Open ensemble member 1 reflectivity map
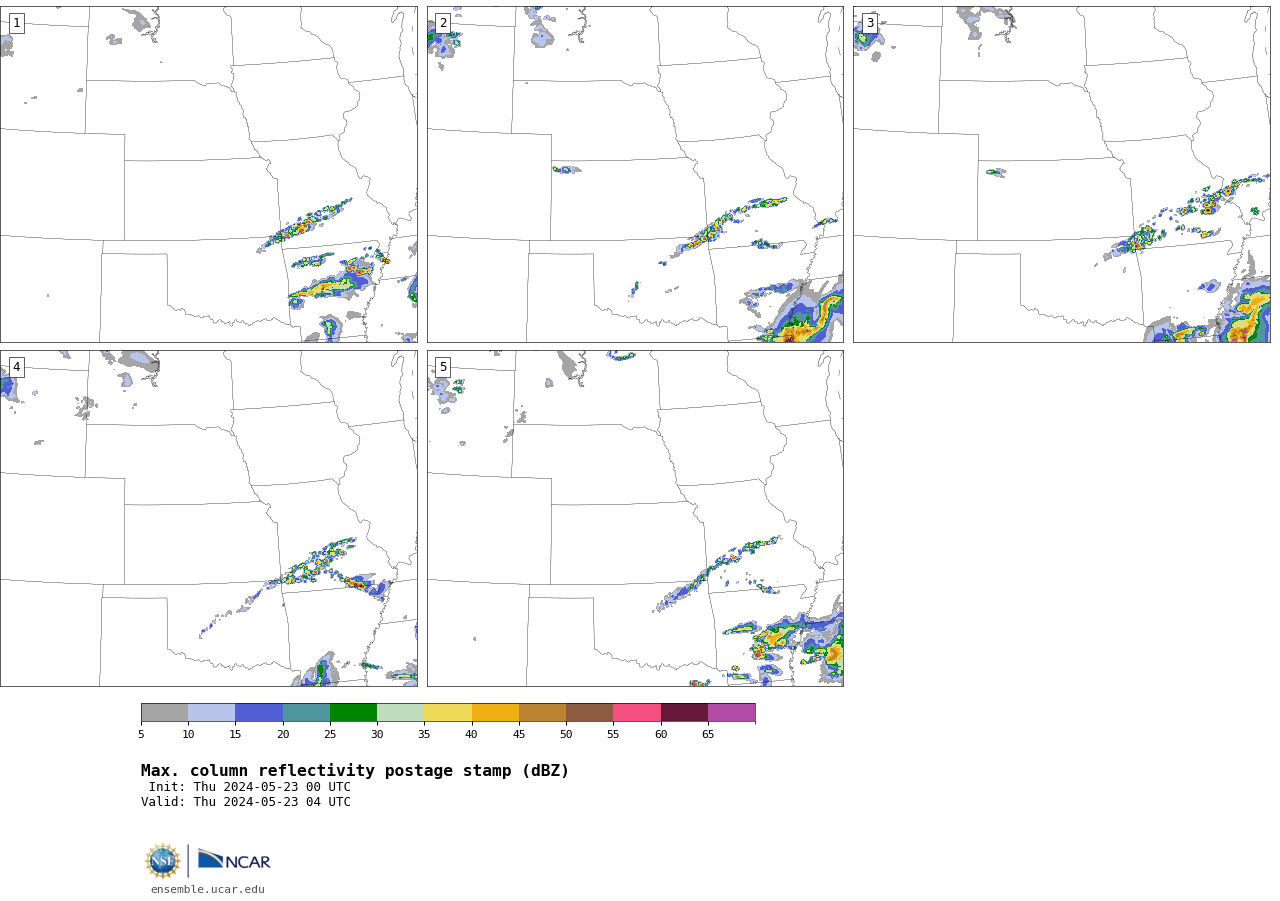The height and width of the screenshot is (901, 1280). tap(208, 174)
